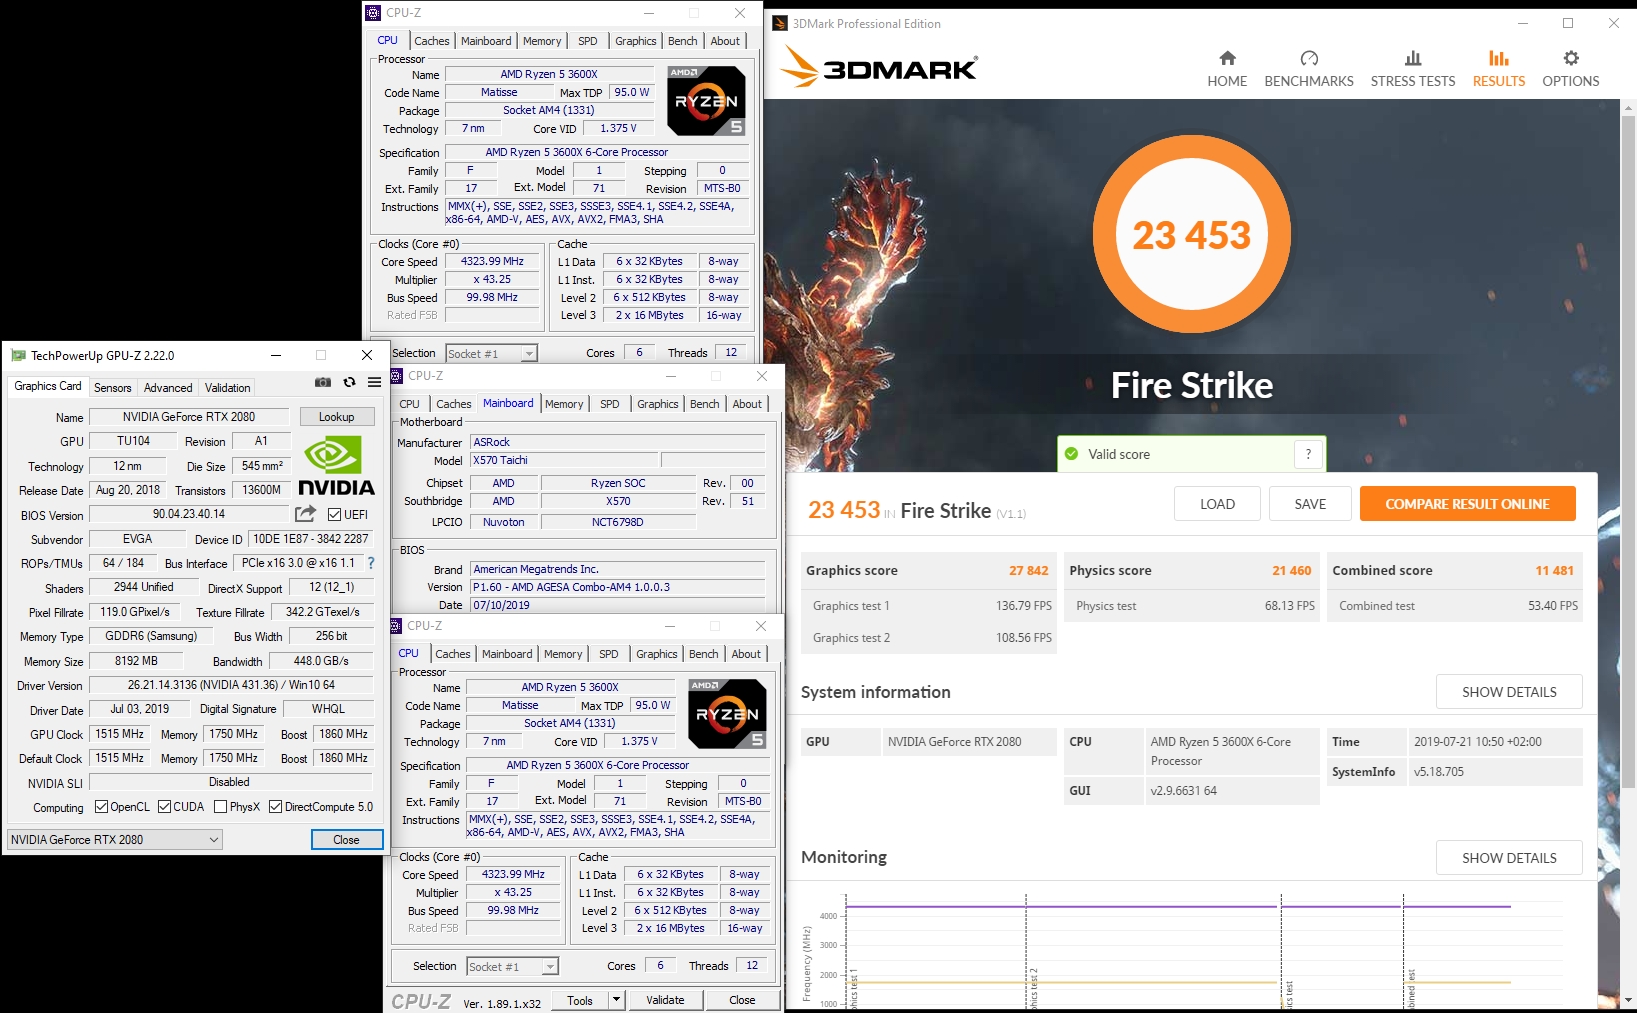Open the NVIDIA GeForce RTX 2080 dropdown
The width and height of the screenshot is (1637, 1013).
115,840
